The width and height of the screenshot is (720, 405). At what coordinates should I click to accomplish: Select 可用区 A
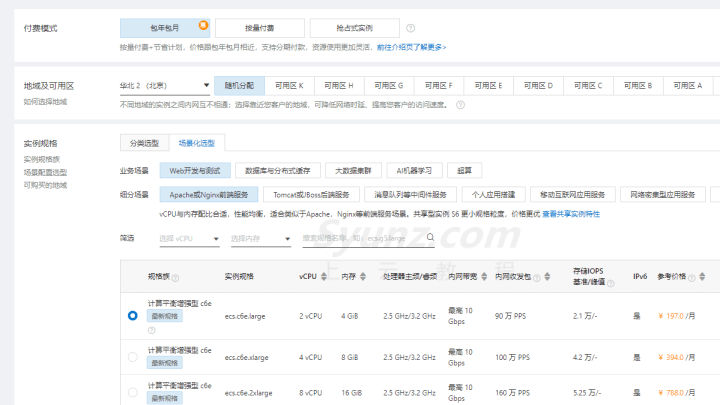coord(687,85)
